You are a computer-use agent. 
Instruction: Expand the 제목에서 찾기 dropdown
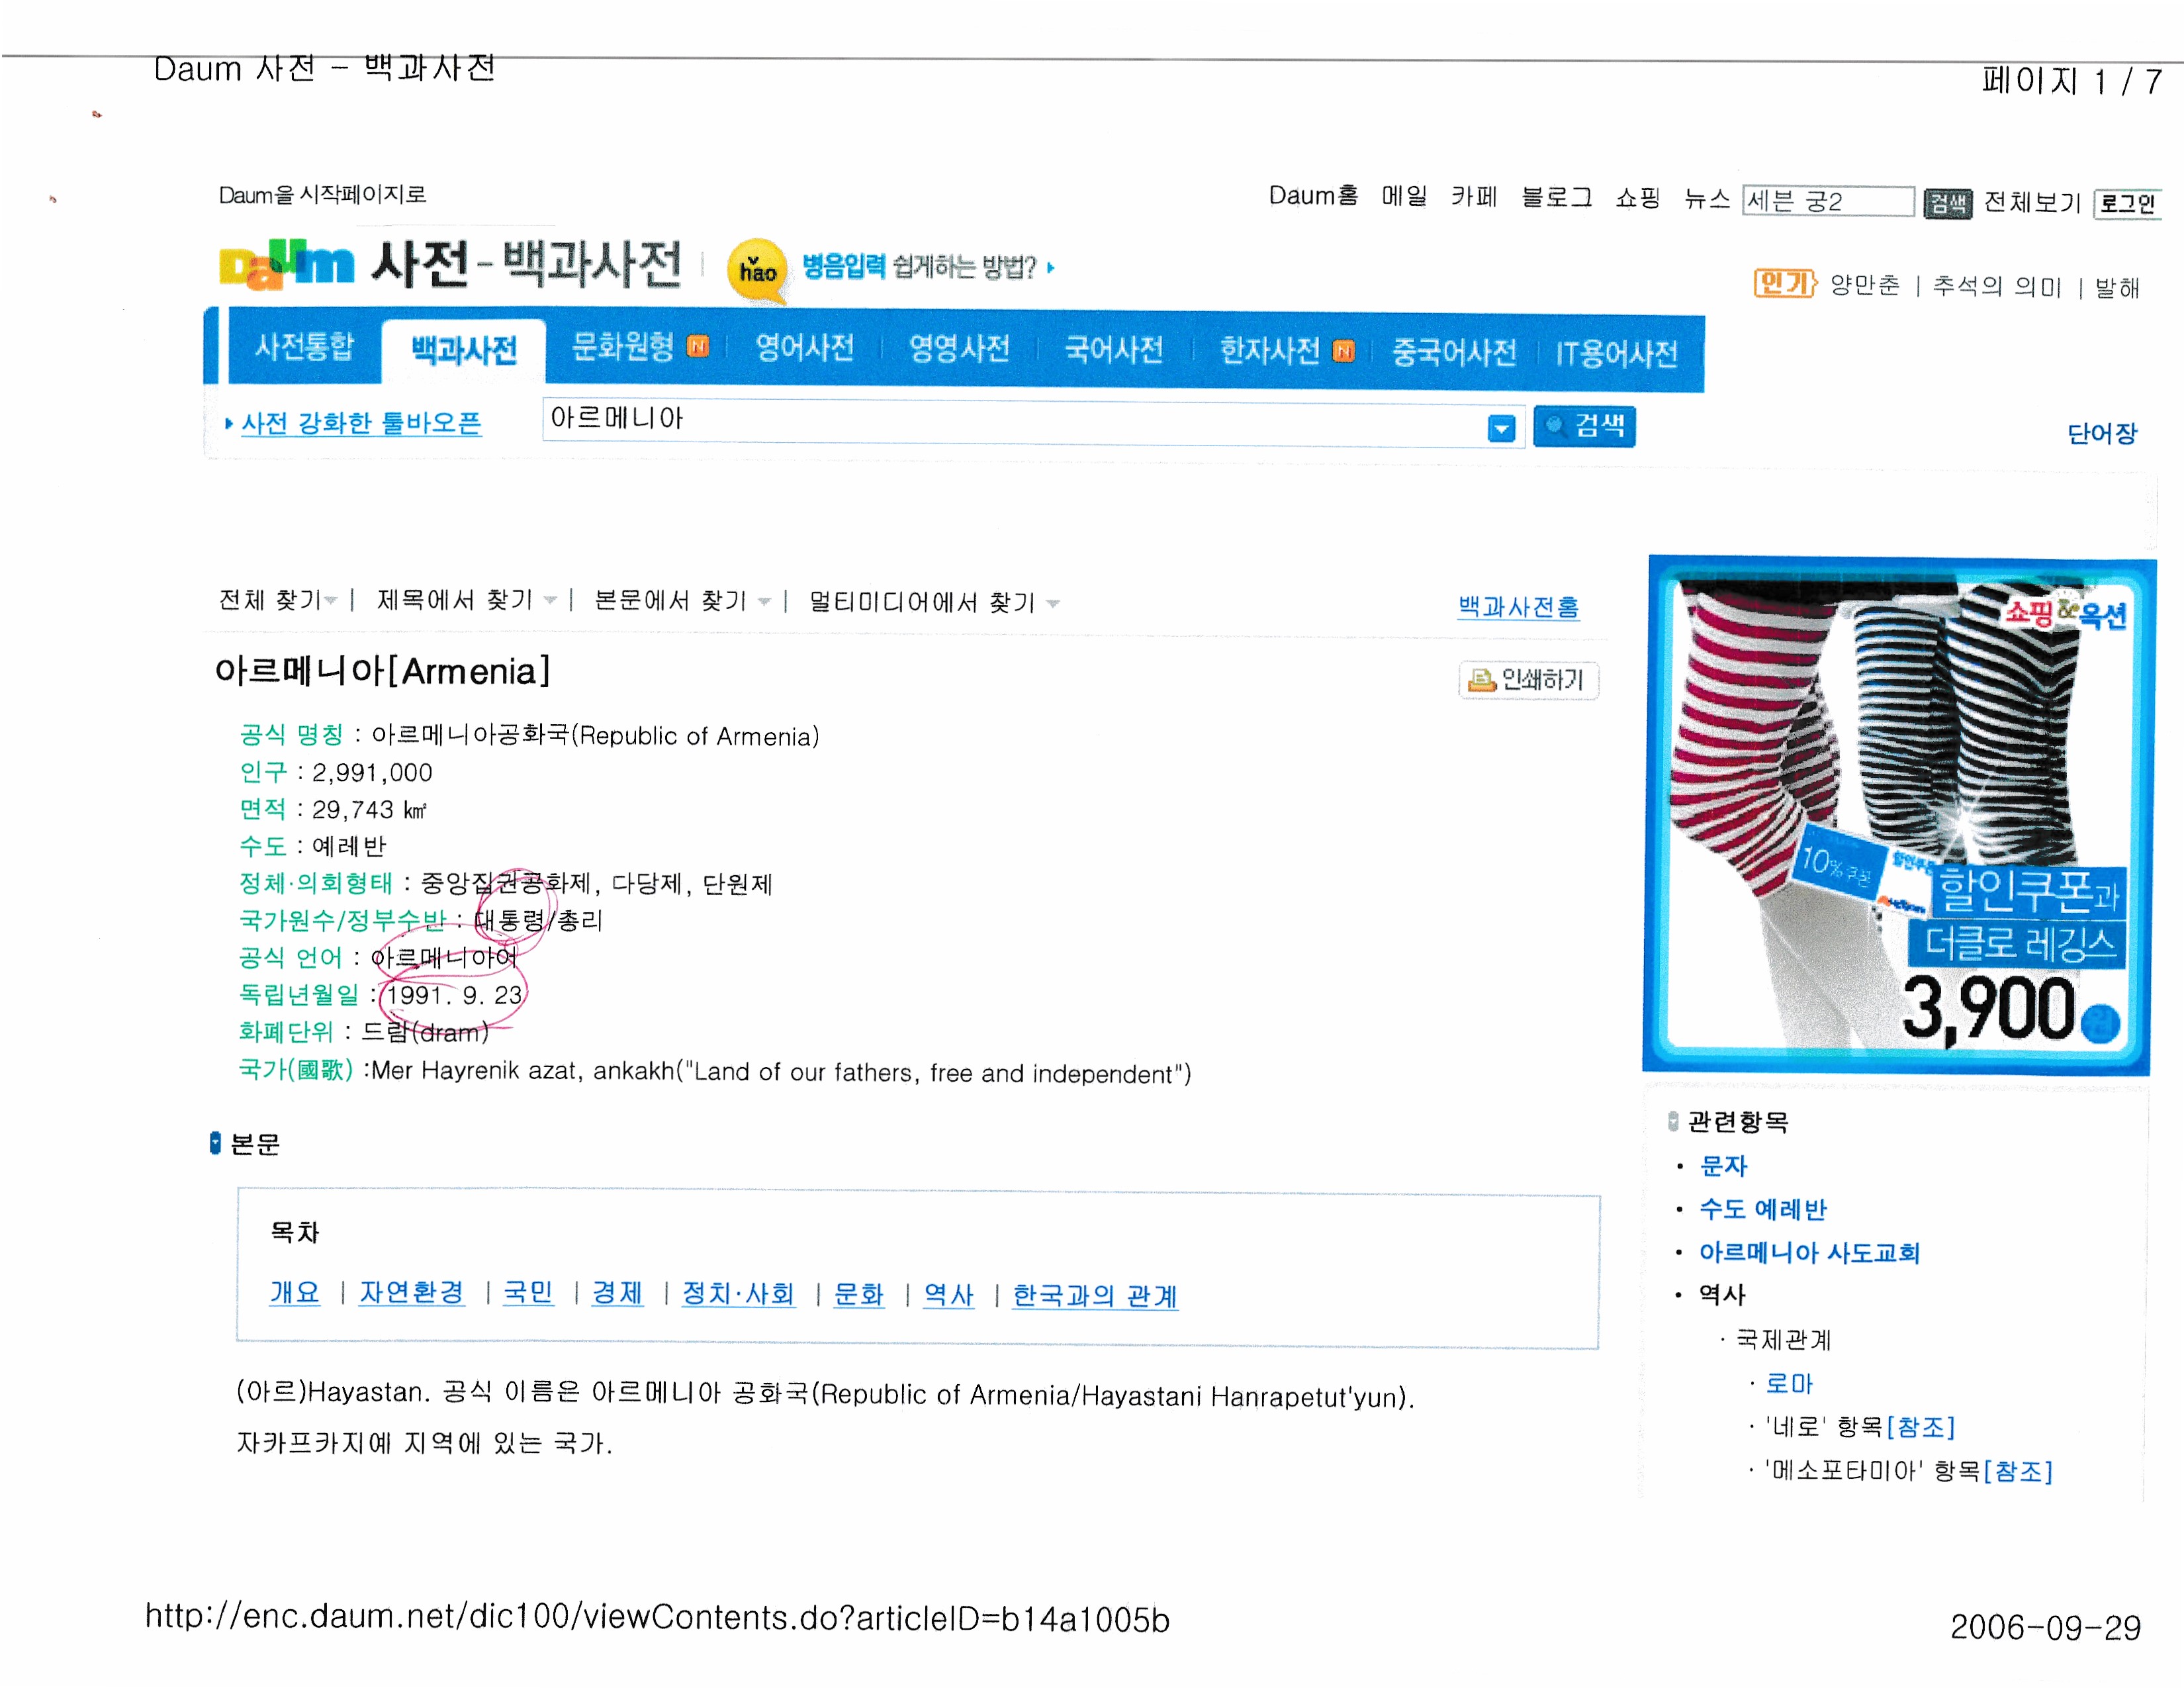(x=550, y=600)
